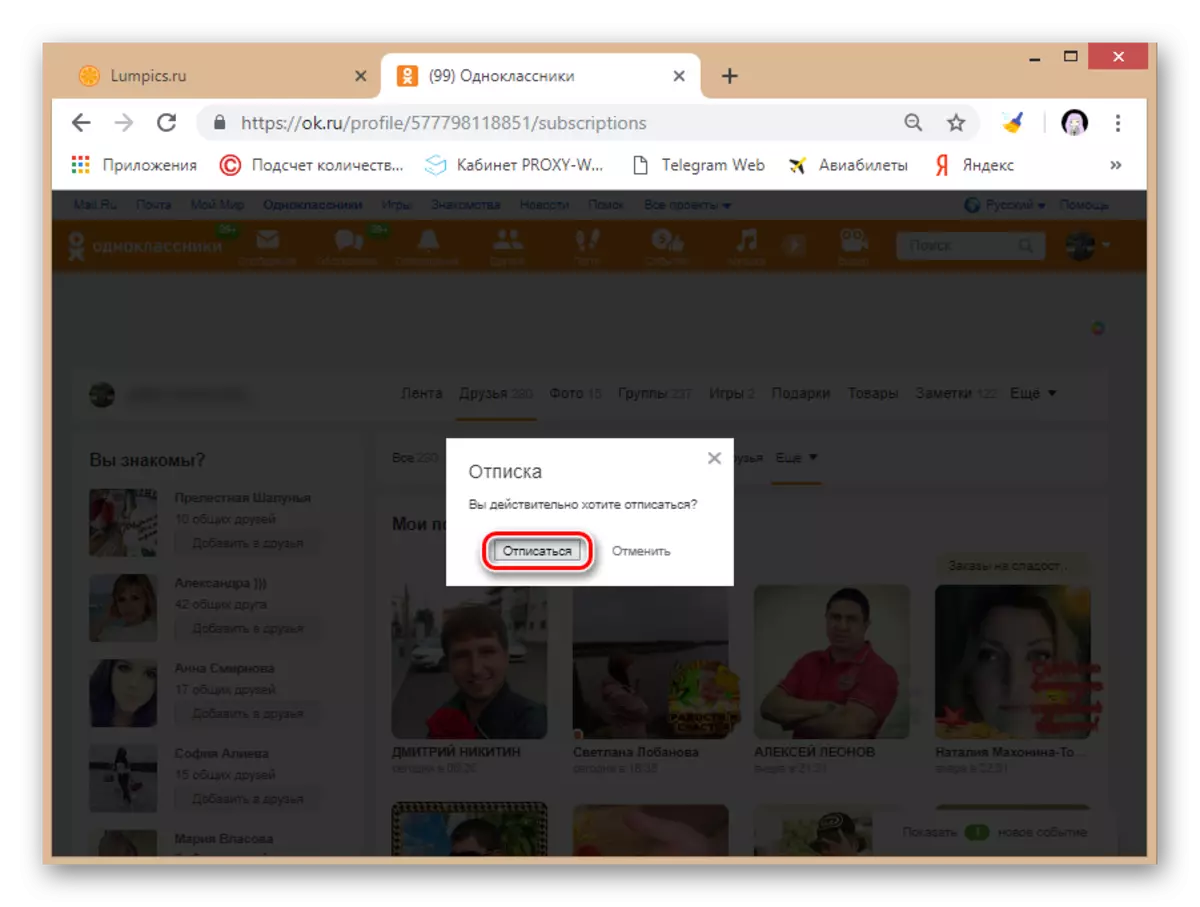Click Отменить in the Отписка dialog
Image resolution: width=1200 pixels, height=907 pixels.
(641, 551)
